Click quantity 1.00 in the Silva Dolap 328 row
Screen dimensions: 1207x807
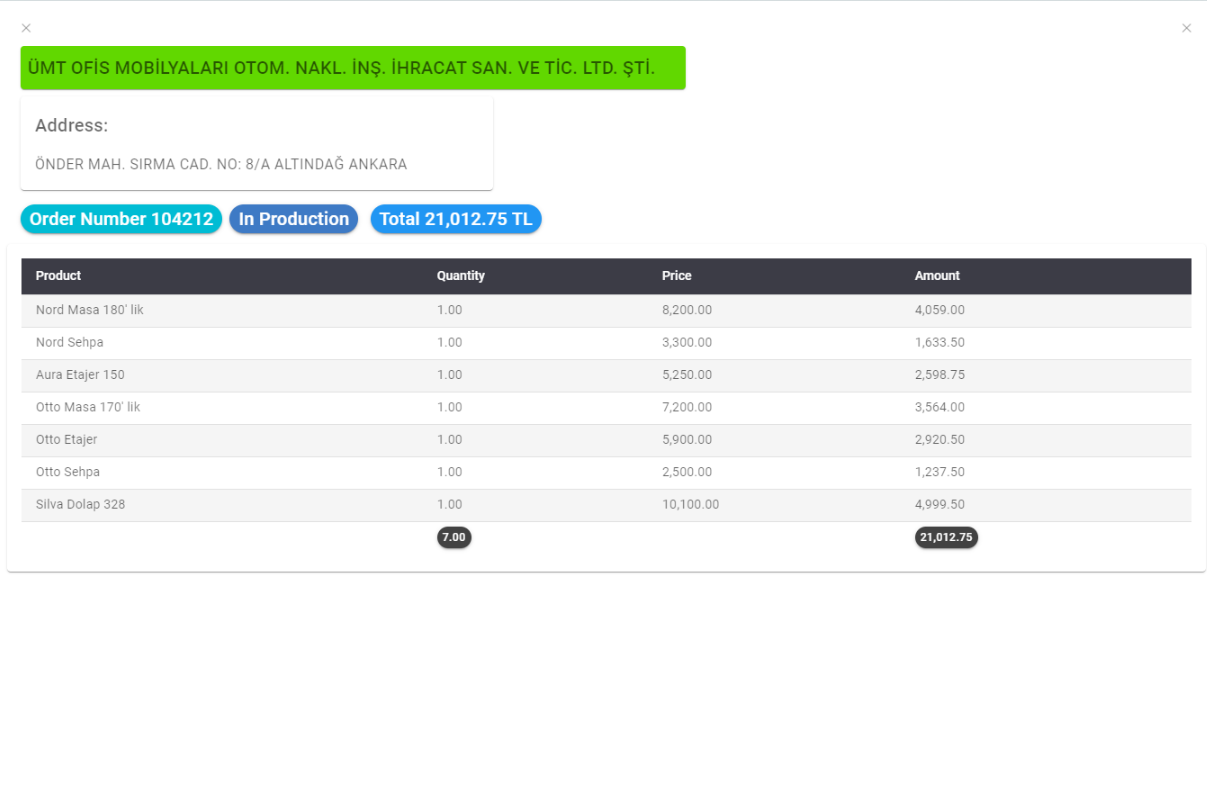pos(450,504)
